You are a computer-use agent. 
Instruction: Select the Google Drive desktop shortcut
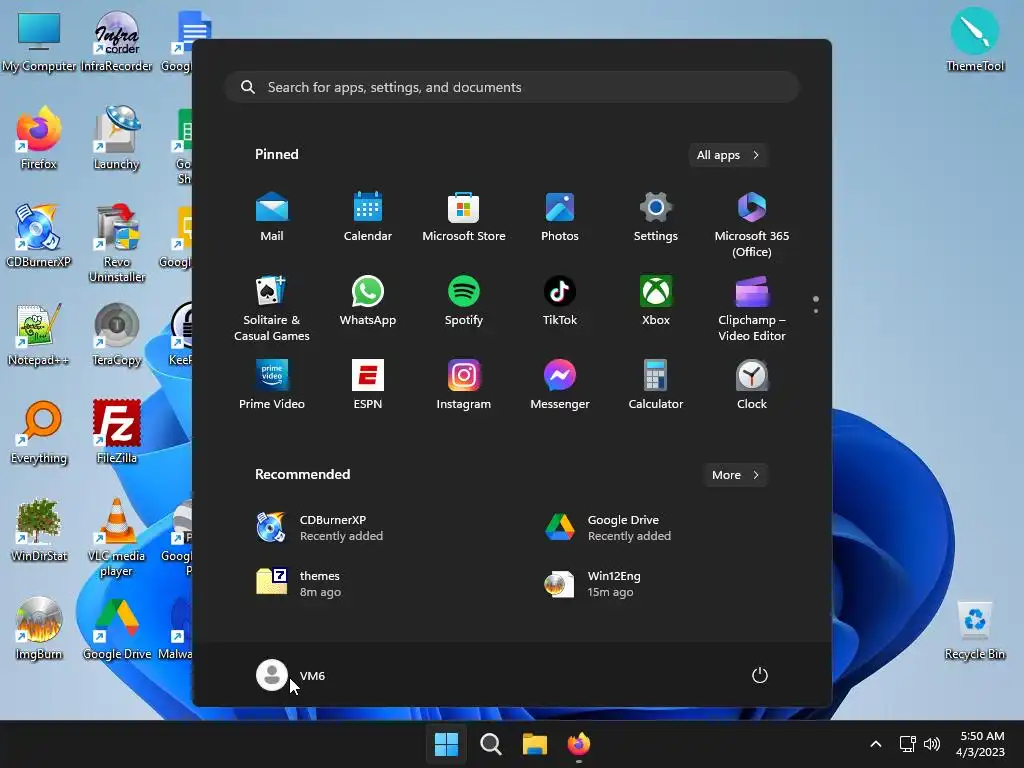click(x=117, y=628)
